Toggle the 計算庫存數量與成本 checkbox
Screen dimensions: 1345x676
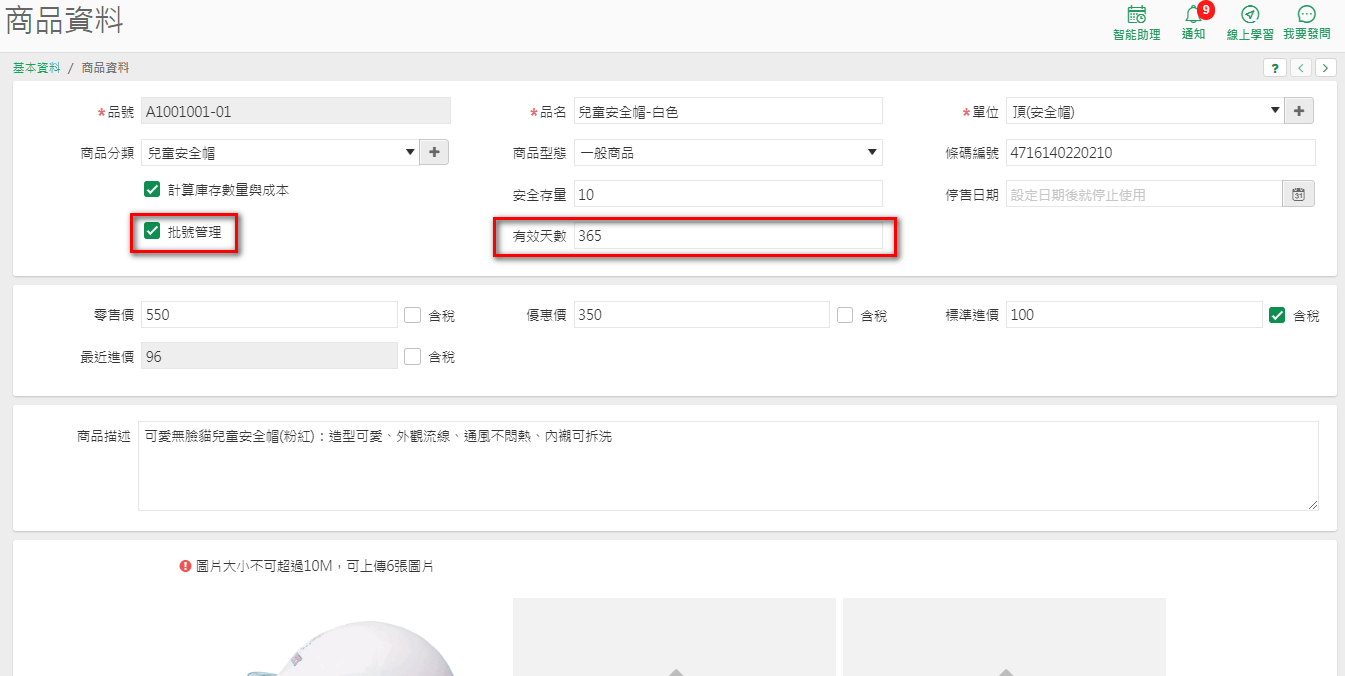pos(152,189)
